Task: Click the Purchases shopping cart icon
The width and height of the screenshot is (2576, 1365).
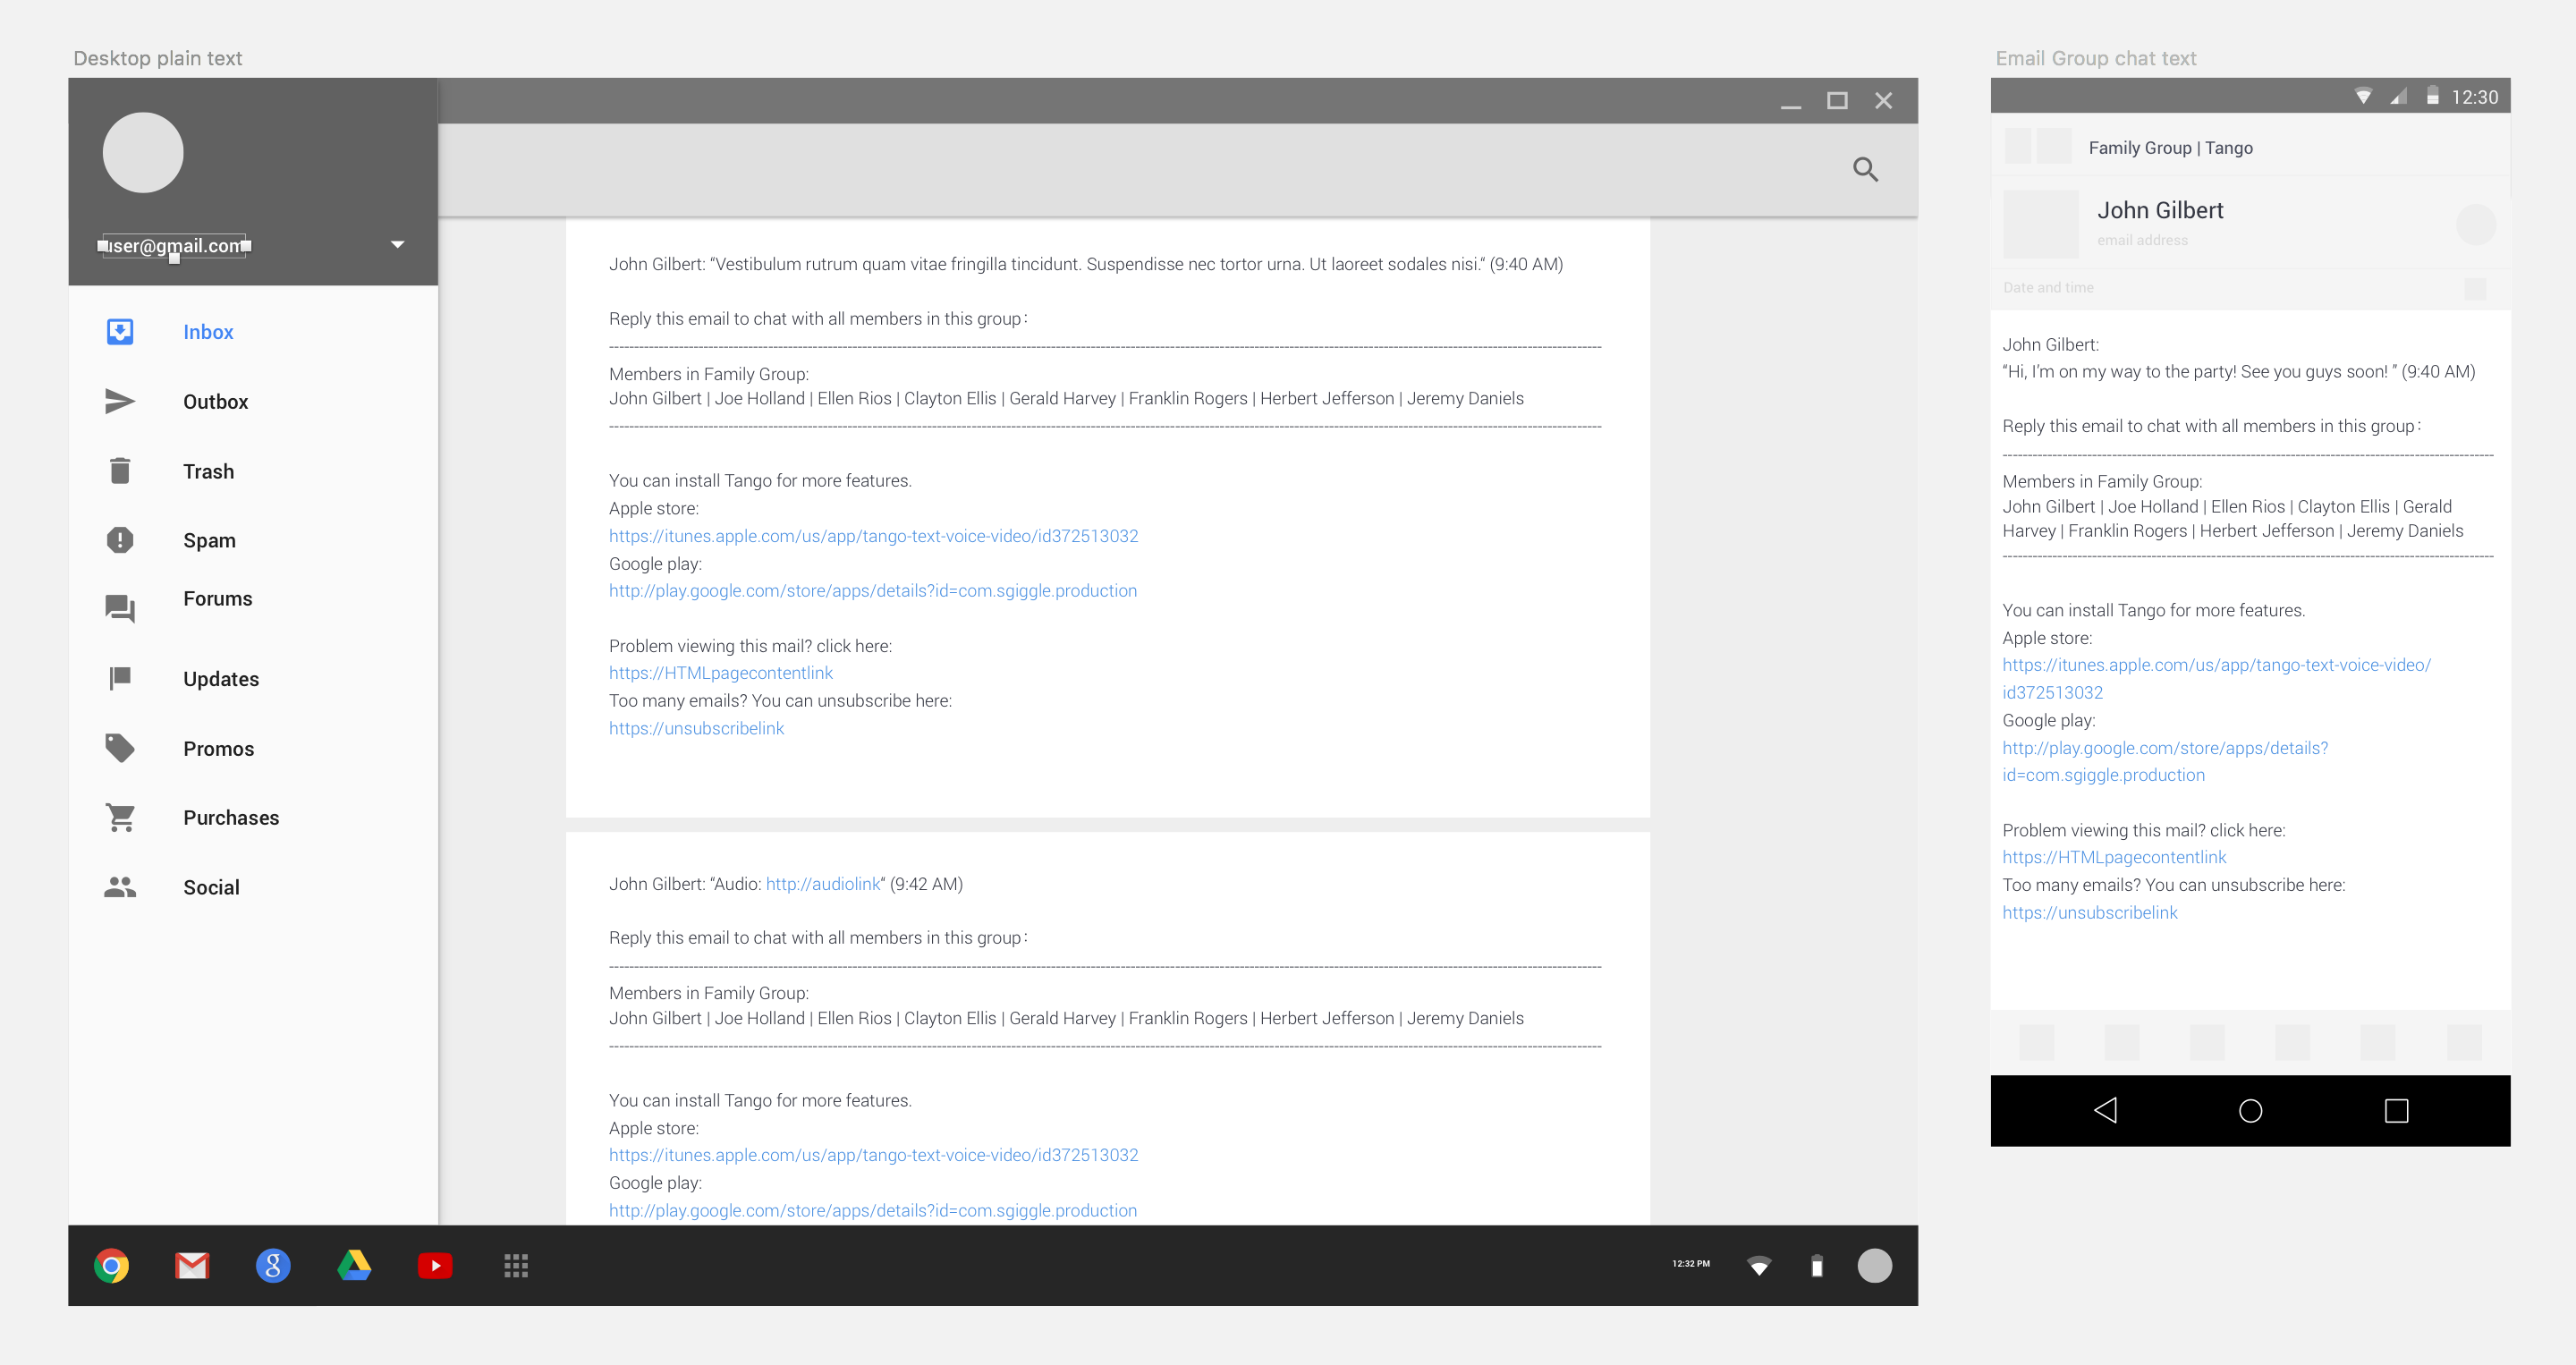Action: 120,818
